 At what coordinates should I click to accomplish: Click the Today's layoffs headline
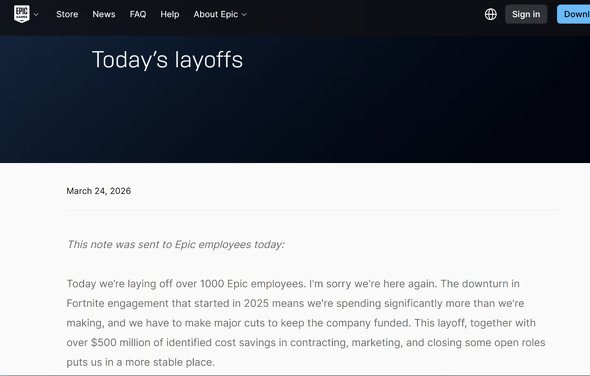(x=167, y=59)
